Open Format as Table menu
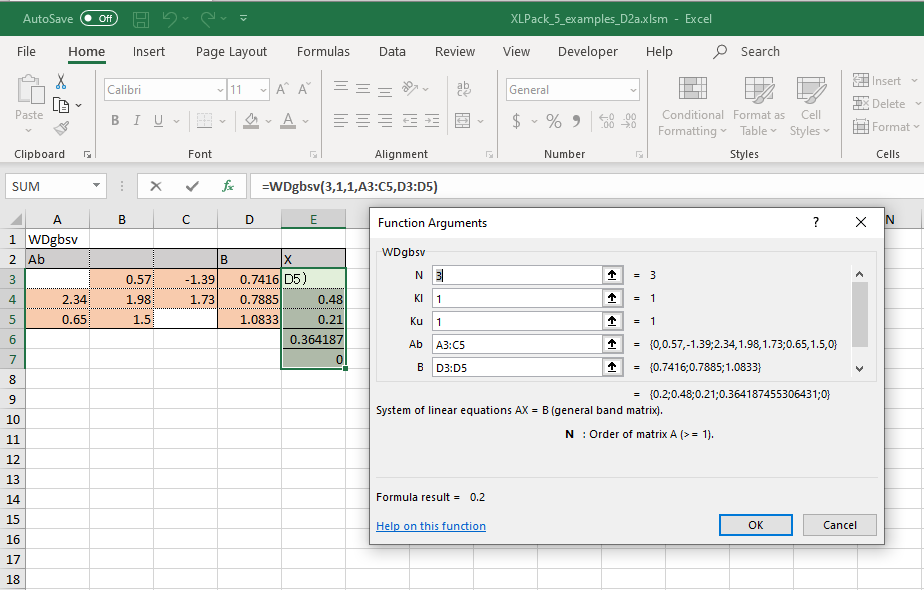This screenshot has height=590, width=924. (759, 106)
